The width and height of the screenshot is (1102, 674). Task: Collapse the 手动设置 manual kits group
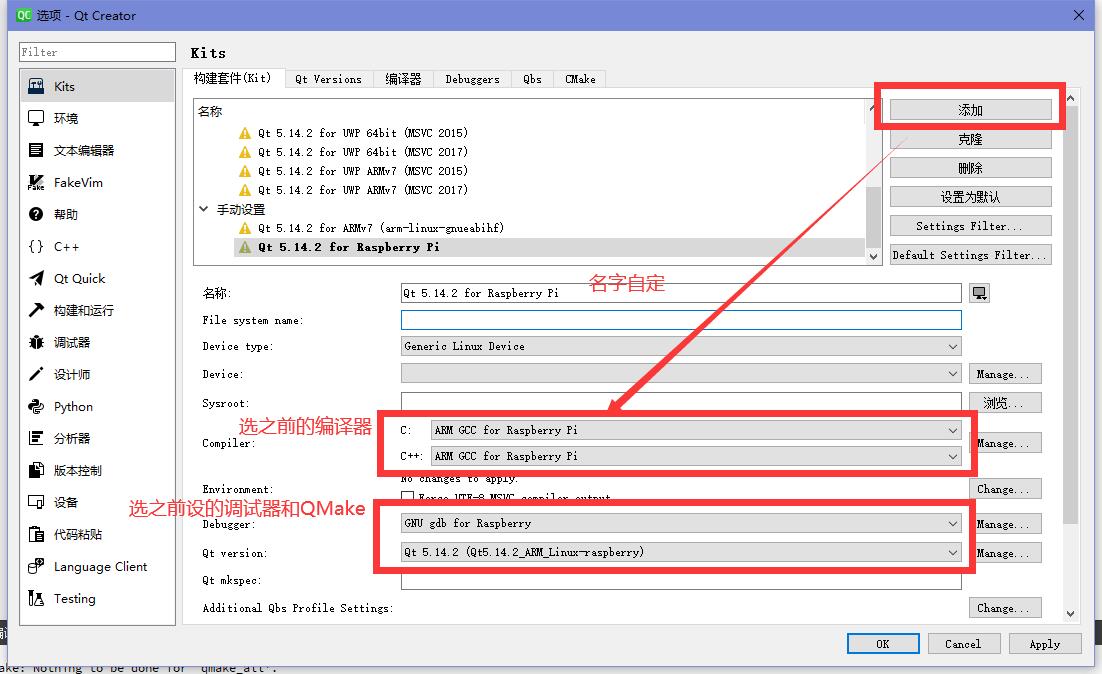pos(203,209)
